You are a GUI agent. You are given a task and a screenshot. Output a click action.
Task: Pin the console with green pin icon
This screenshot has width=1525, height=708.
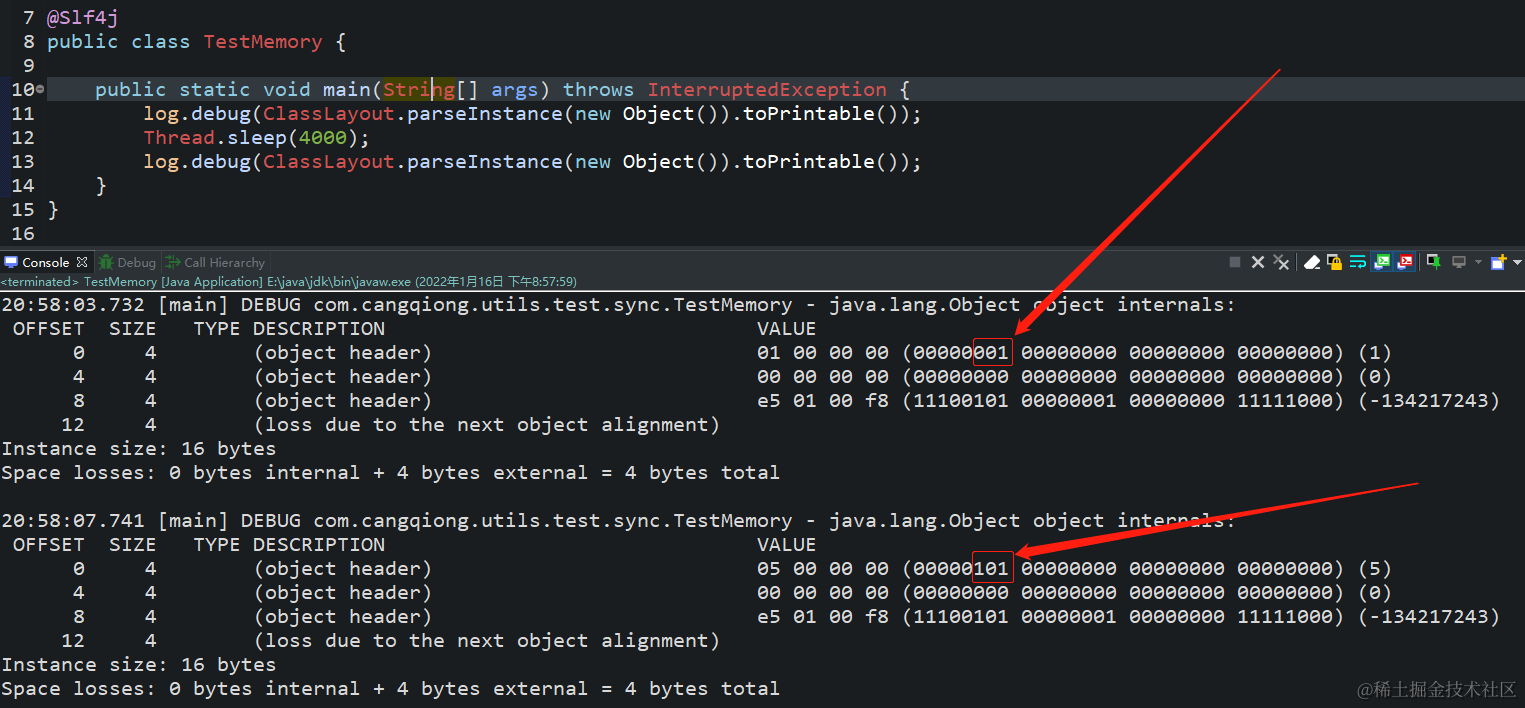1434,262
